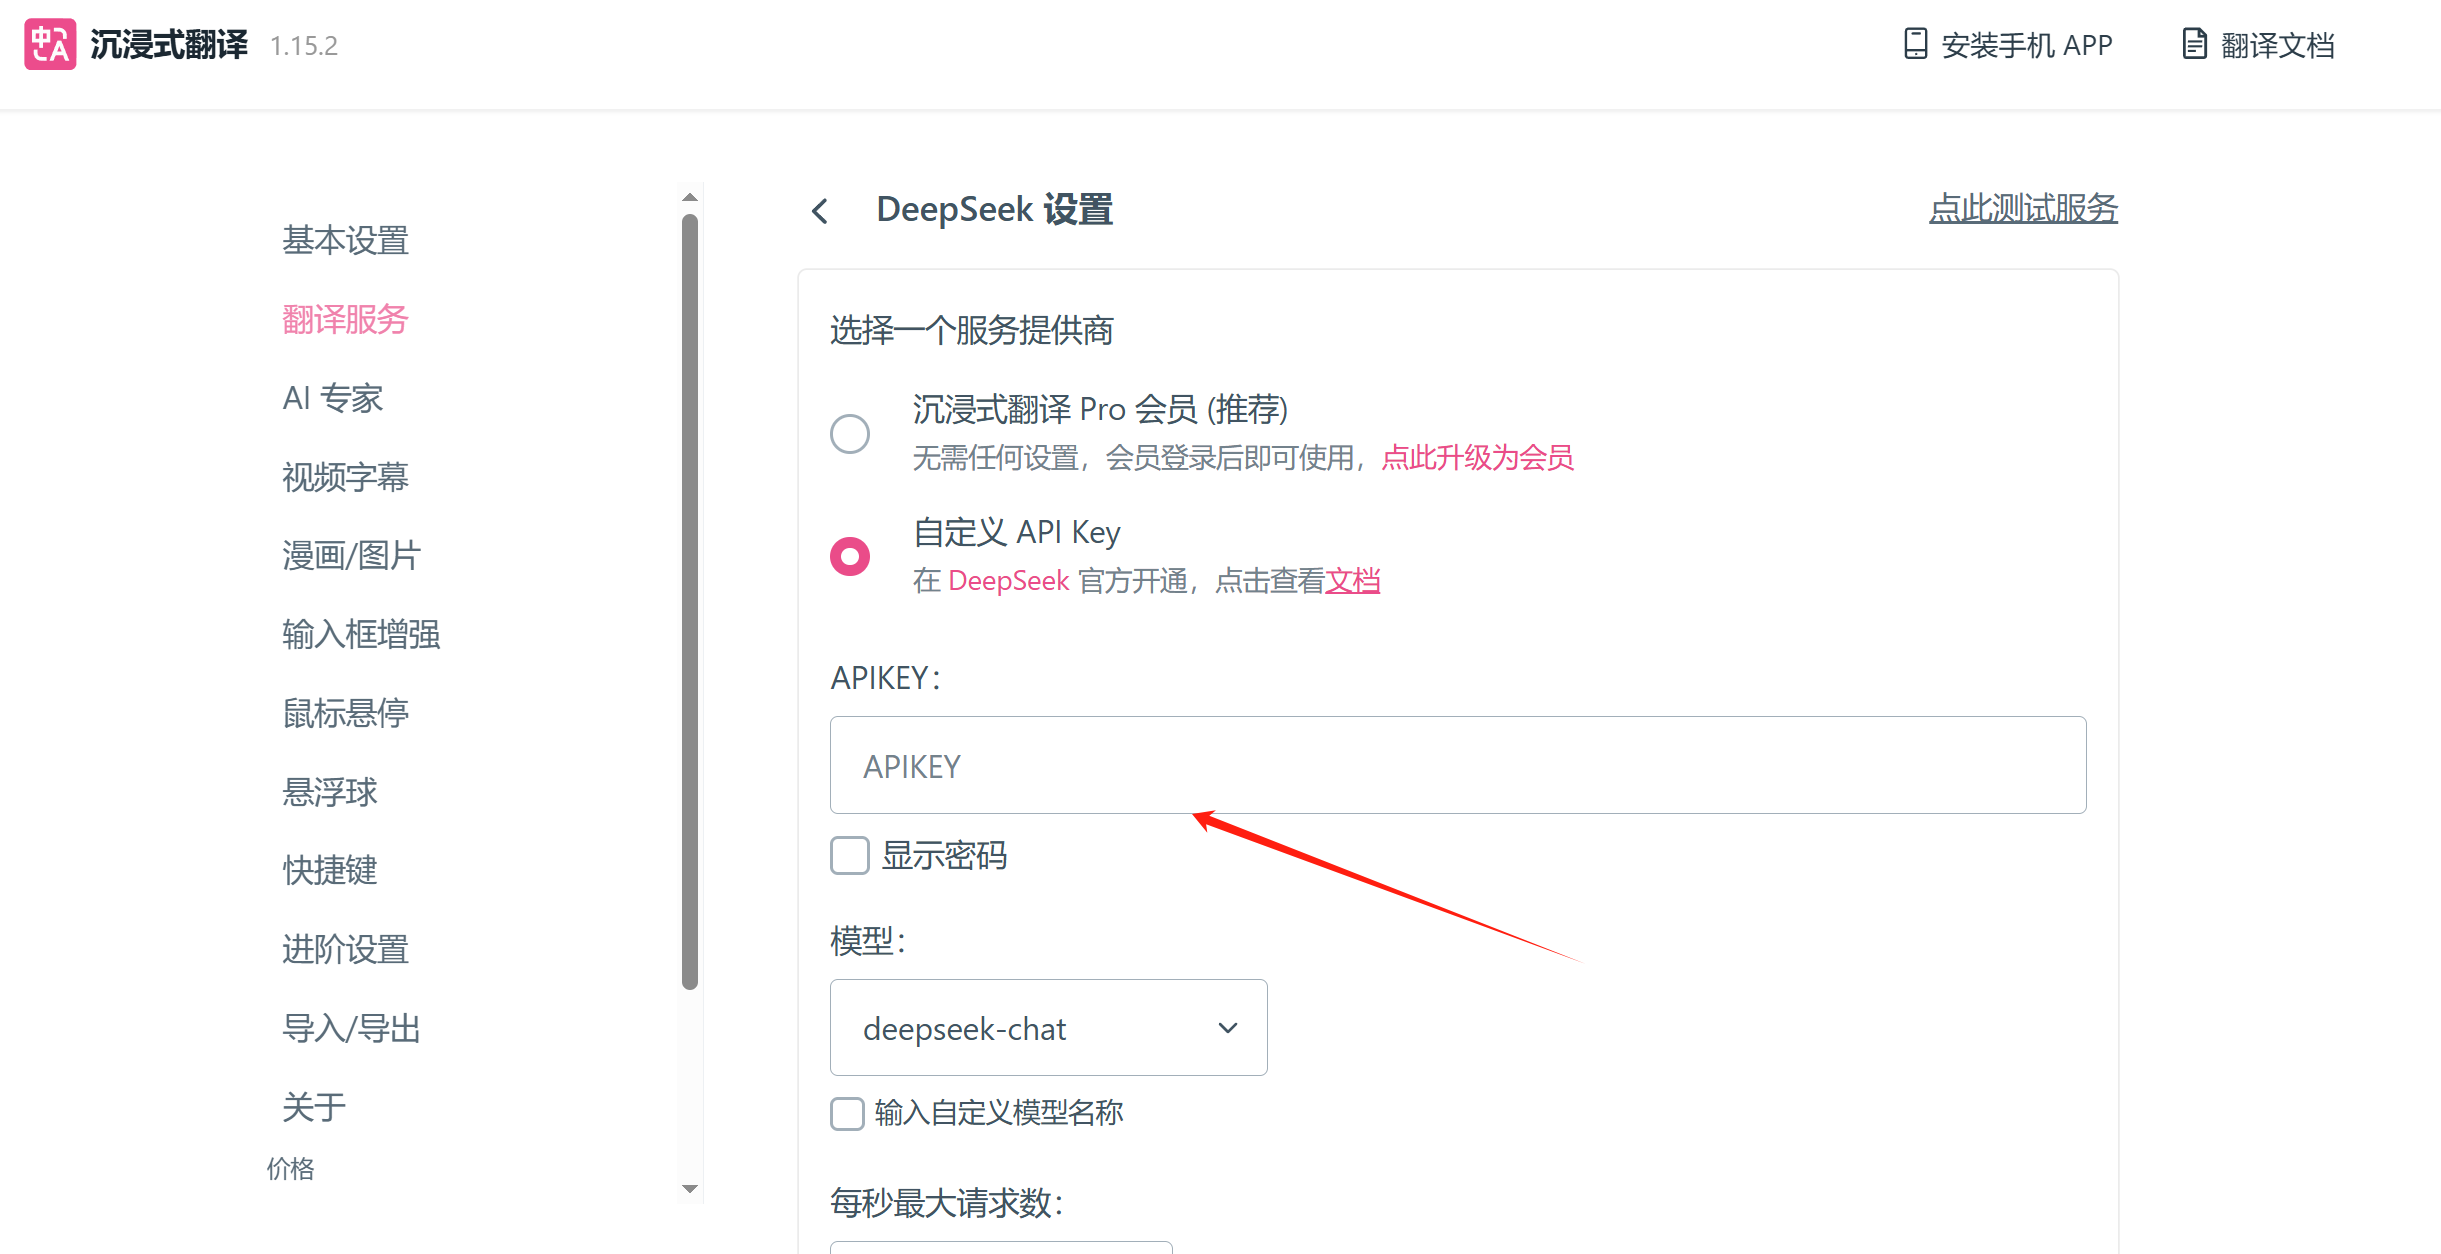Click the sidebar scroll-up arrow
Image resolution: width=2441 pixels, height=1254 pixels.
click(x=689, y=197)
